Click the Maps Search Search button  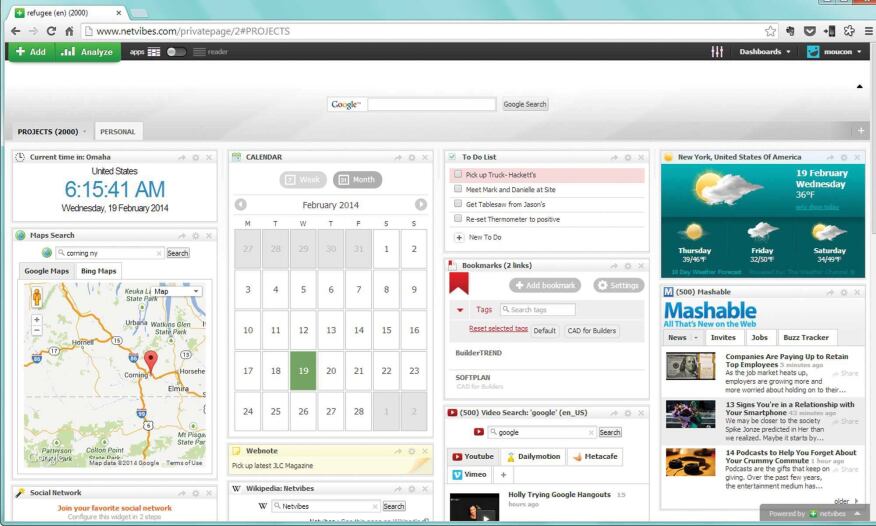click(178, 253)
